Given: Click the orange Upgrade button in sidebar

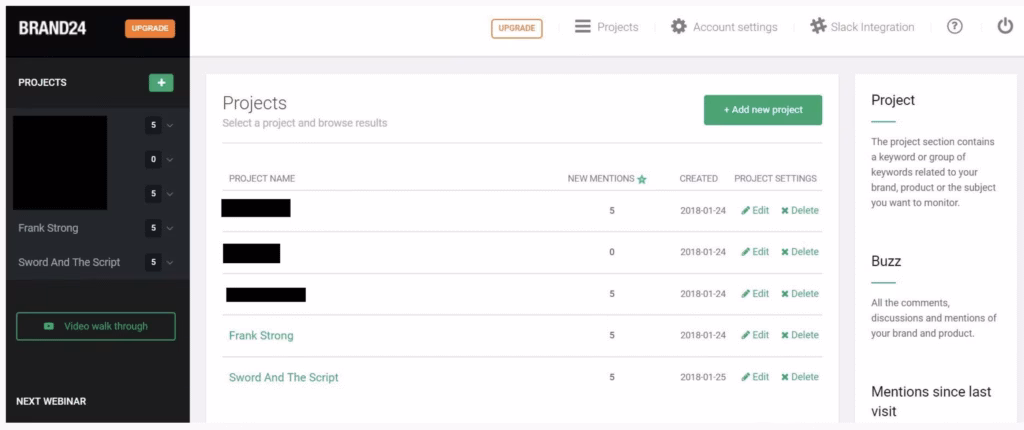Looking at the screenshot, I should 150,28.
